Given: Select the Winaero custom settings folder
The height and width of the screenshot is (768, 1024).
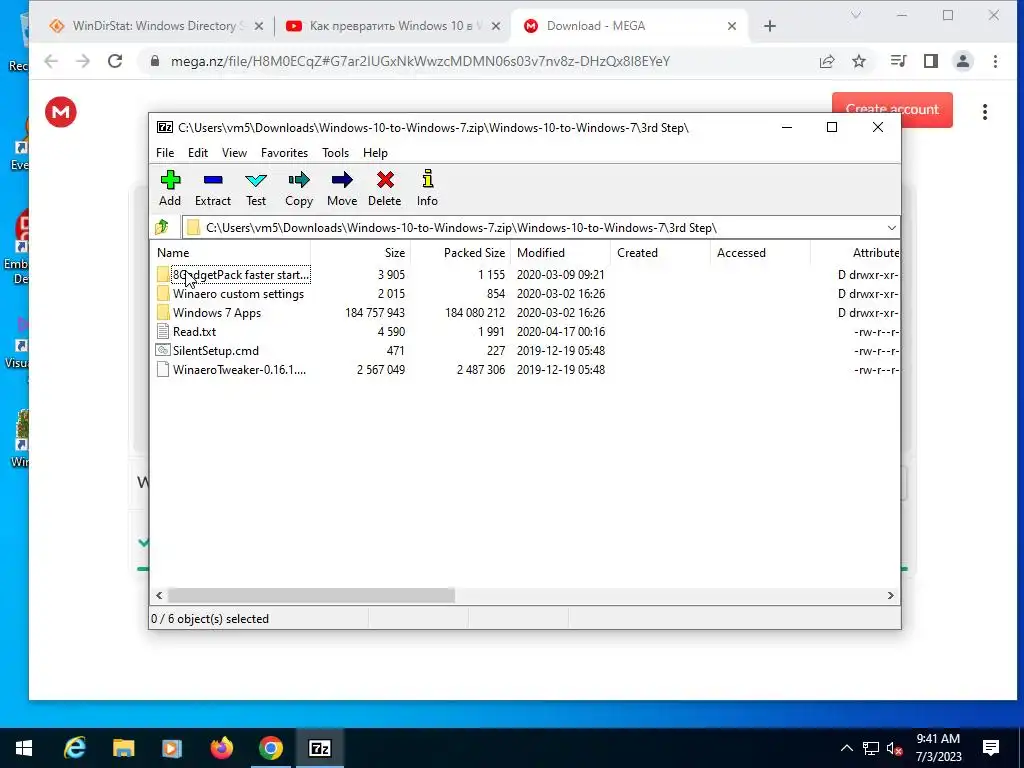Looking at the screenshot, I should 231,294.
